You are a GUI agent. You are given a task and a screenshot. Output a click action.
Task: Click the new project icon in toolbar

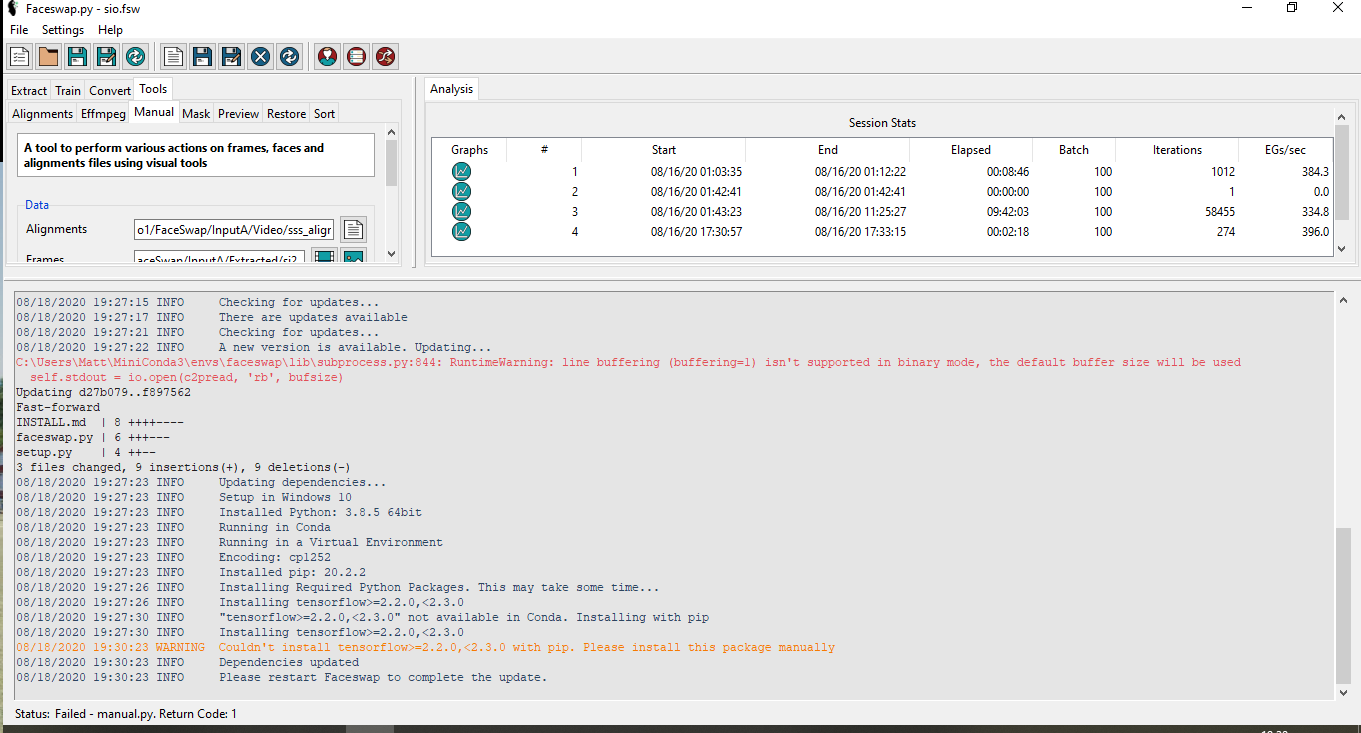[19, 57]
